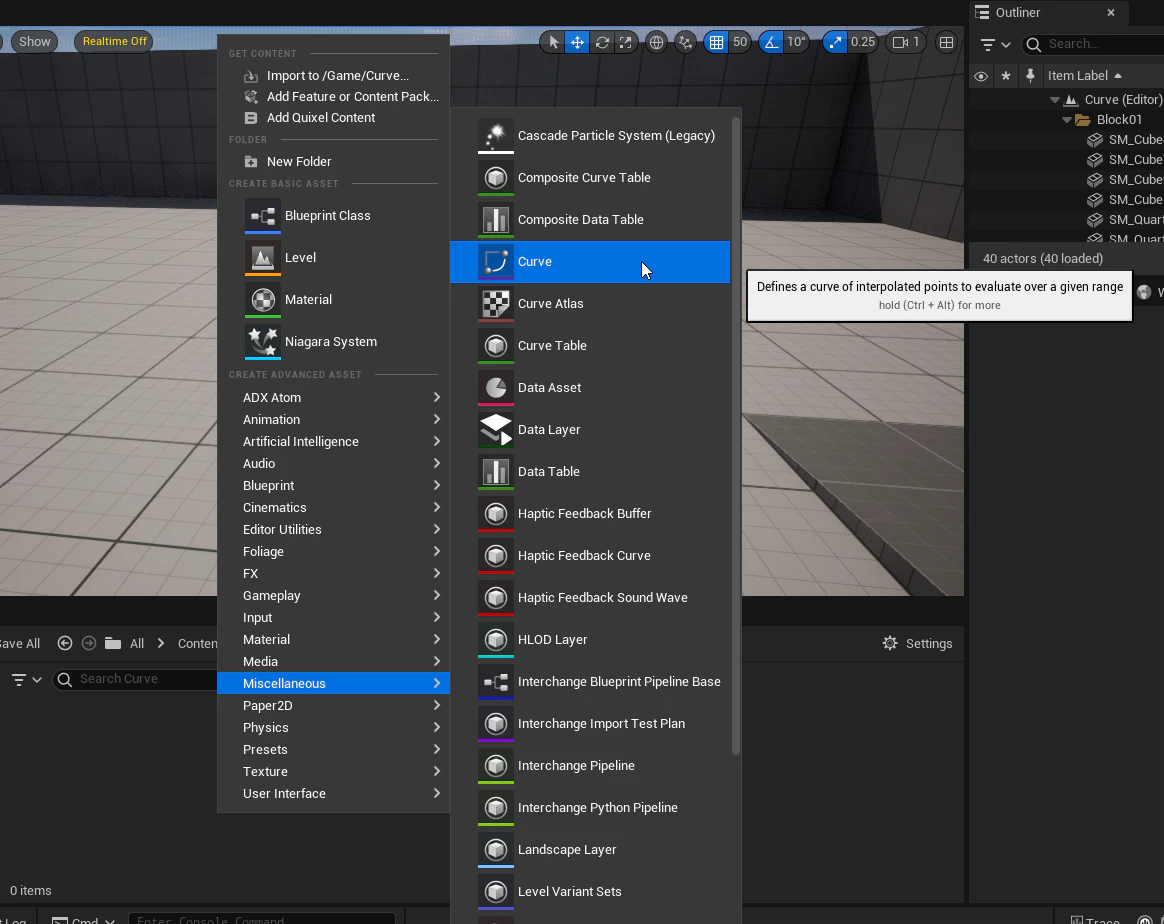
Task: Collapse the Block01 folder in Outliner
Action: (x=1067, y=119)
